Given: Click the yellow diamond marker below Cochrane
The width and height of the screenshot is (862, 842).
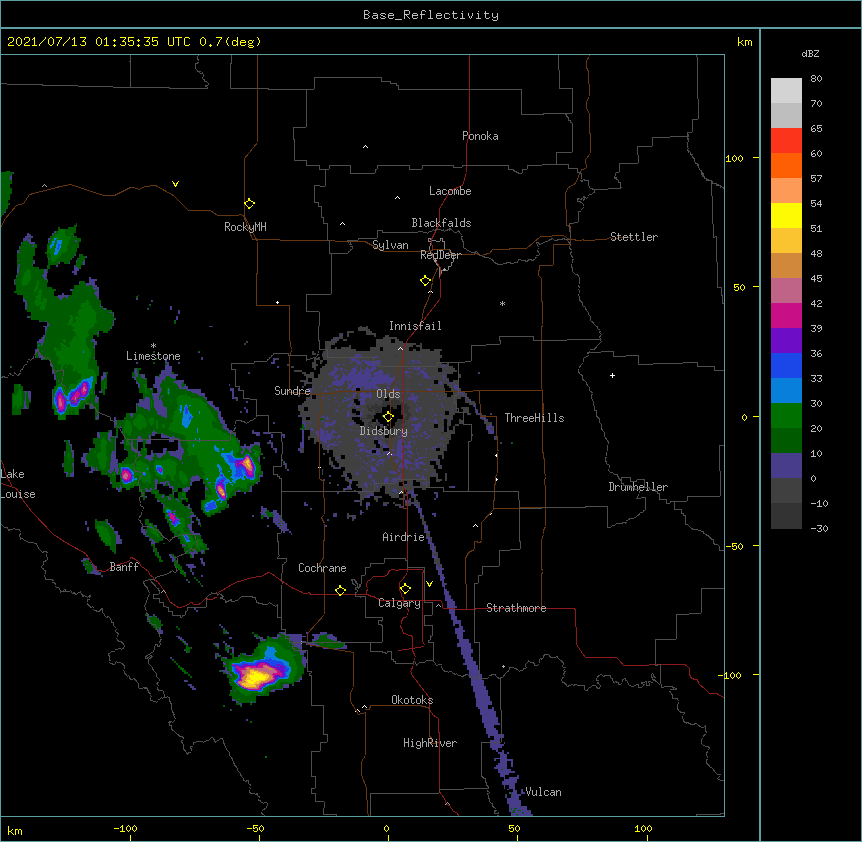Looking at the screenshot, I should tap(340, 590).
